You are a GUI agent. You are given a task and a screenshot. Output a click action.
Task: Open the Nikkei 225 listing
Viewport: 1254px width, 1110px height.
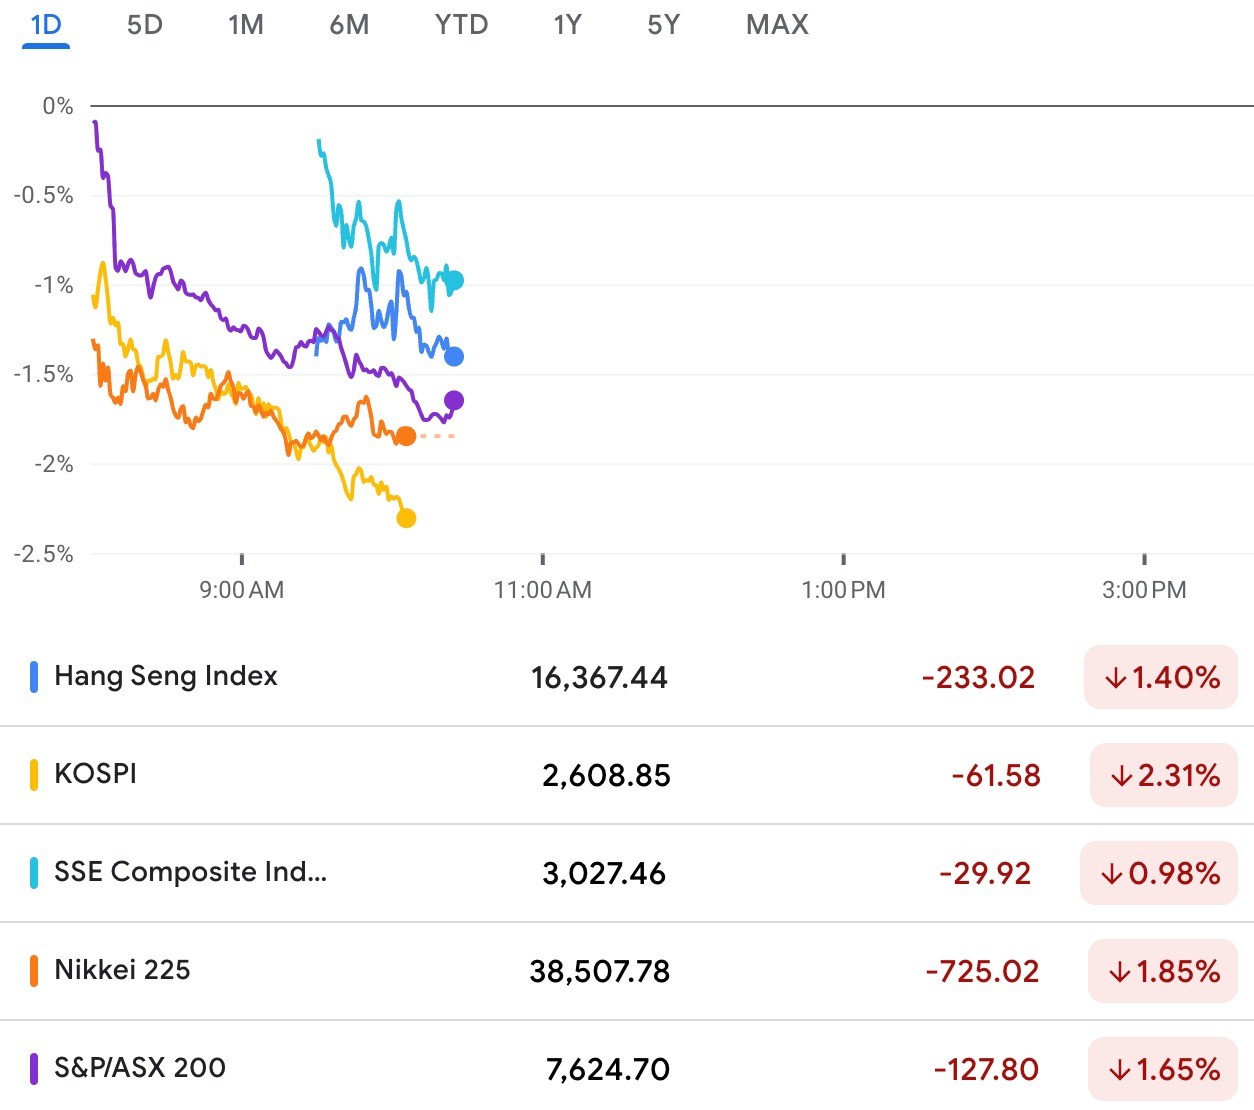(x=122, y=970)
